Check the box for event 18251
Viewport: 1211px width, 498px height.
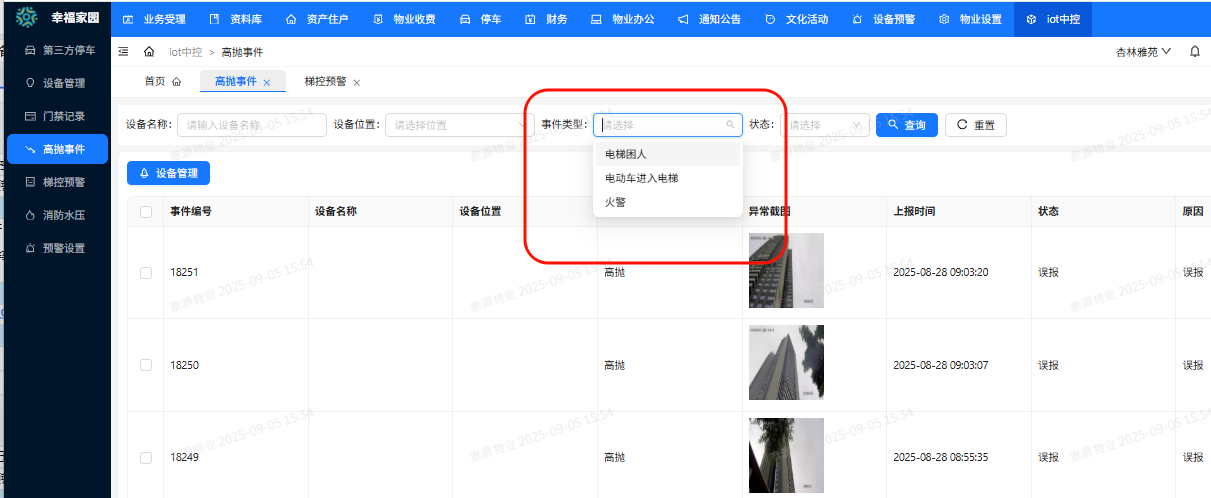point(146,272)
